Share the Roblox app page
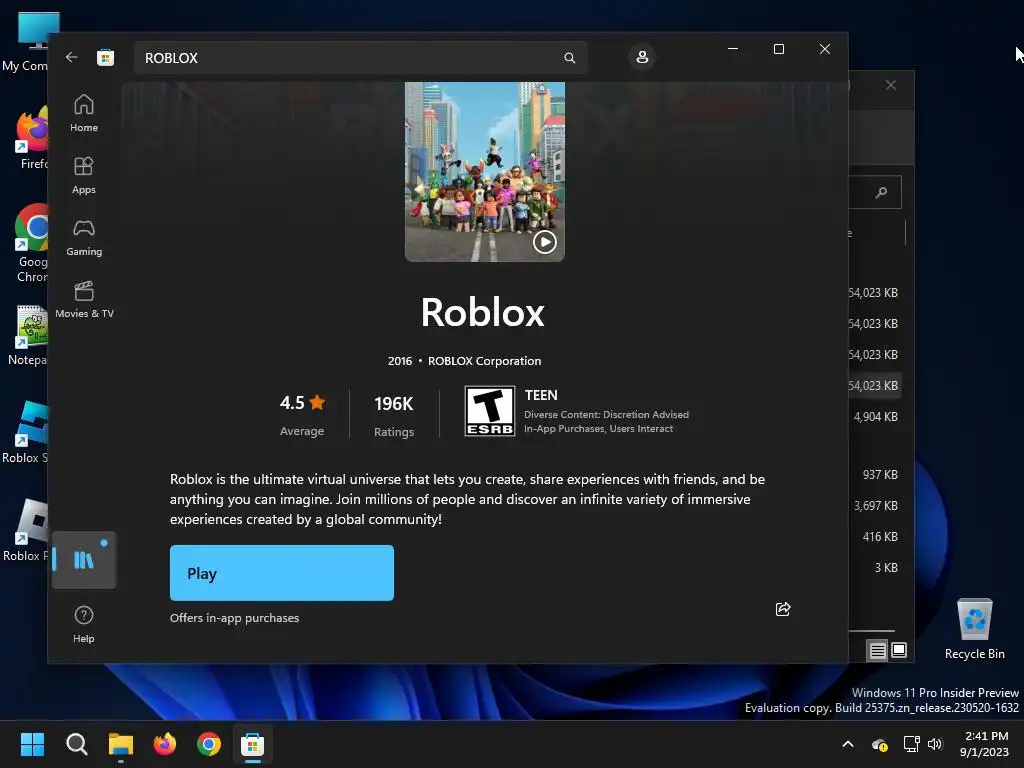The width and height of the screenshot is (1024, 768). (x=782, y=609)
